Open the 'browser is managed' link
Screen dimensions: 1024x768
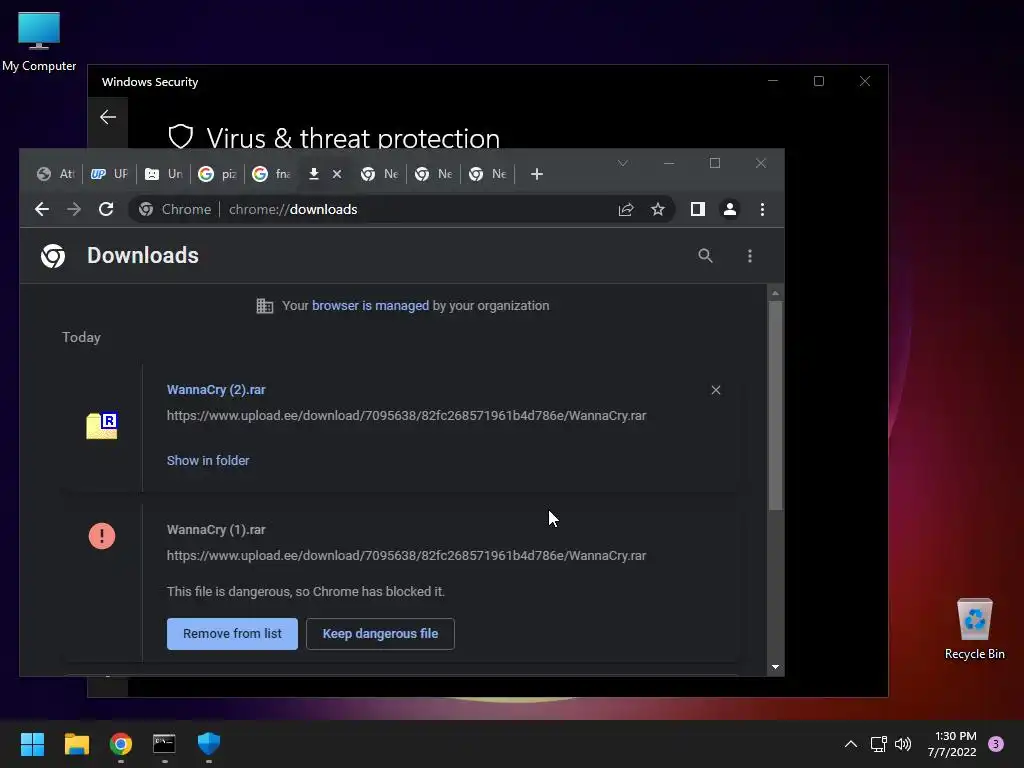(x=370, y=306)
